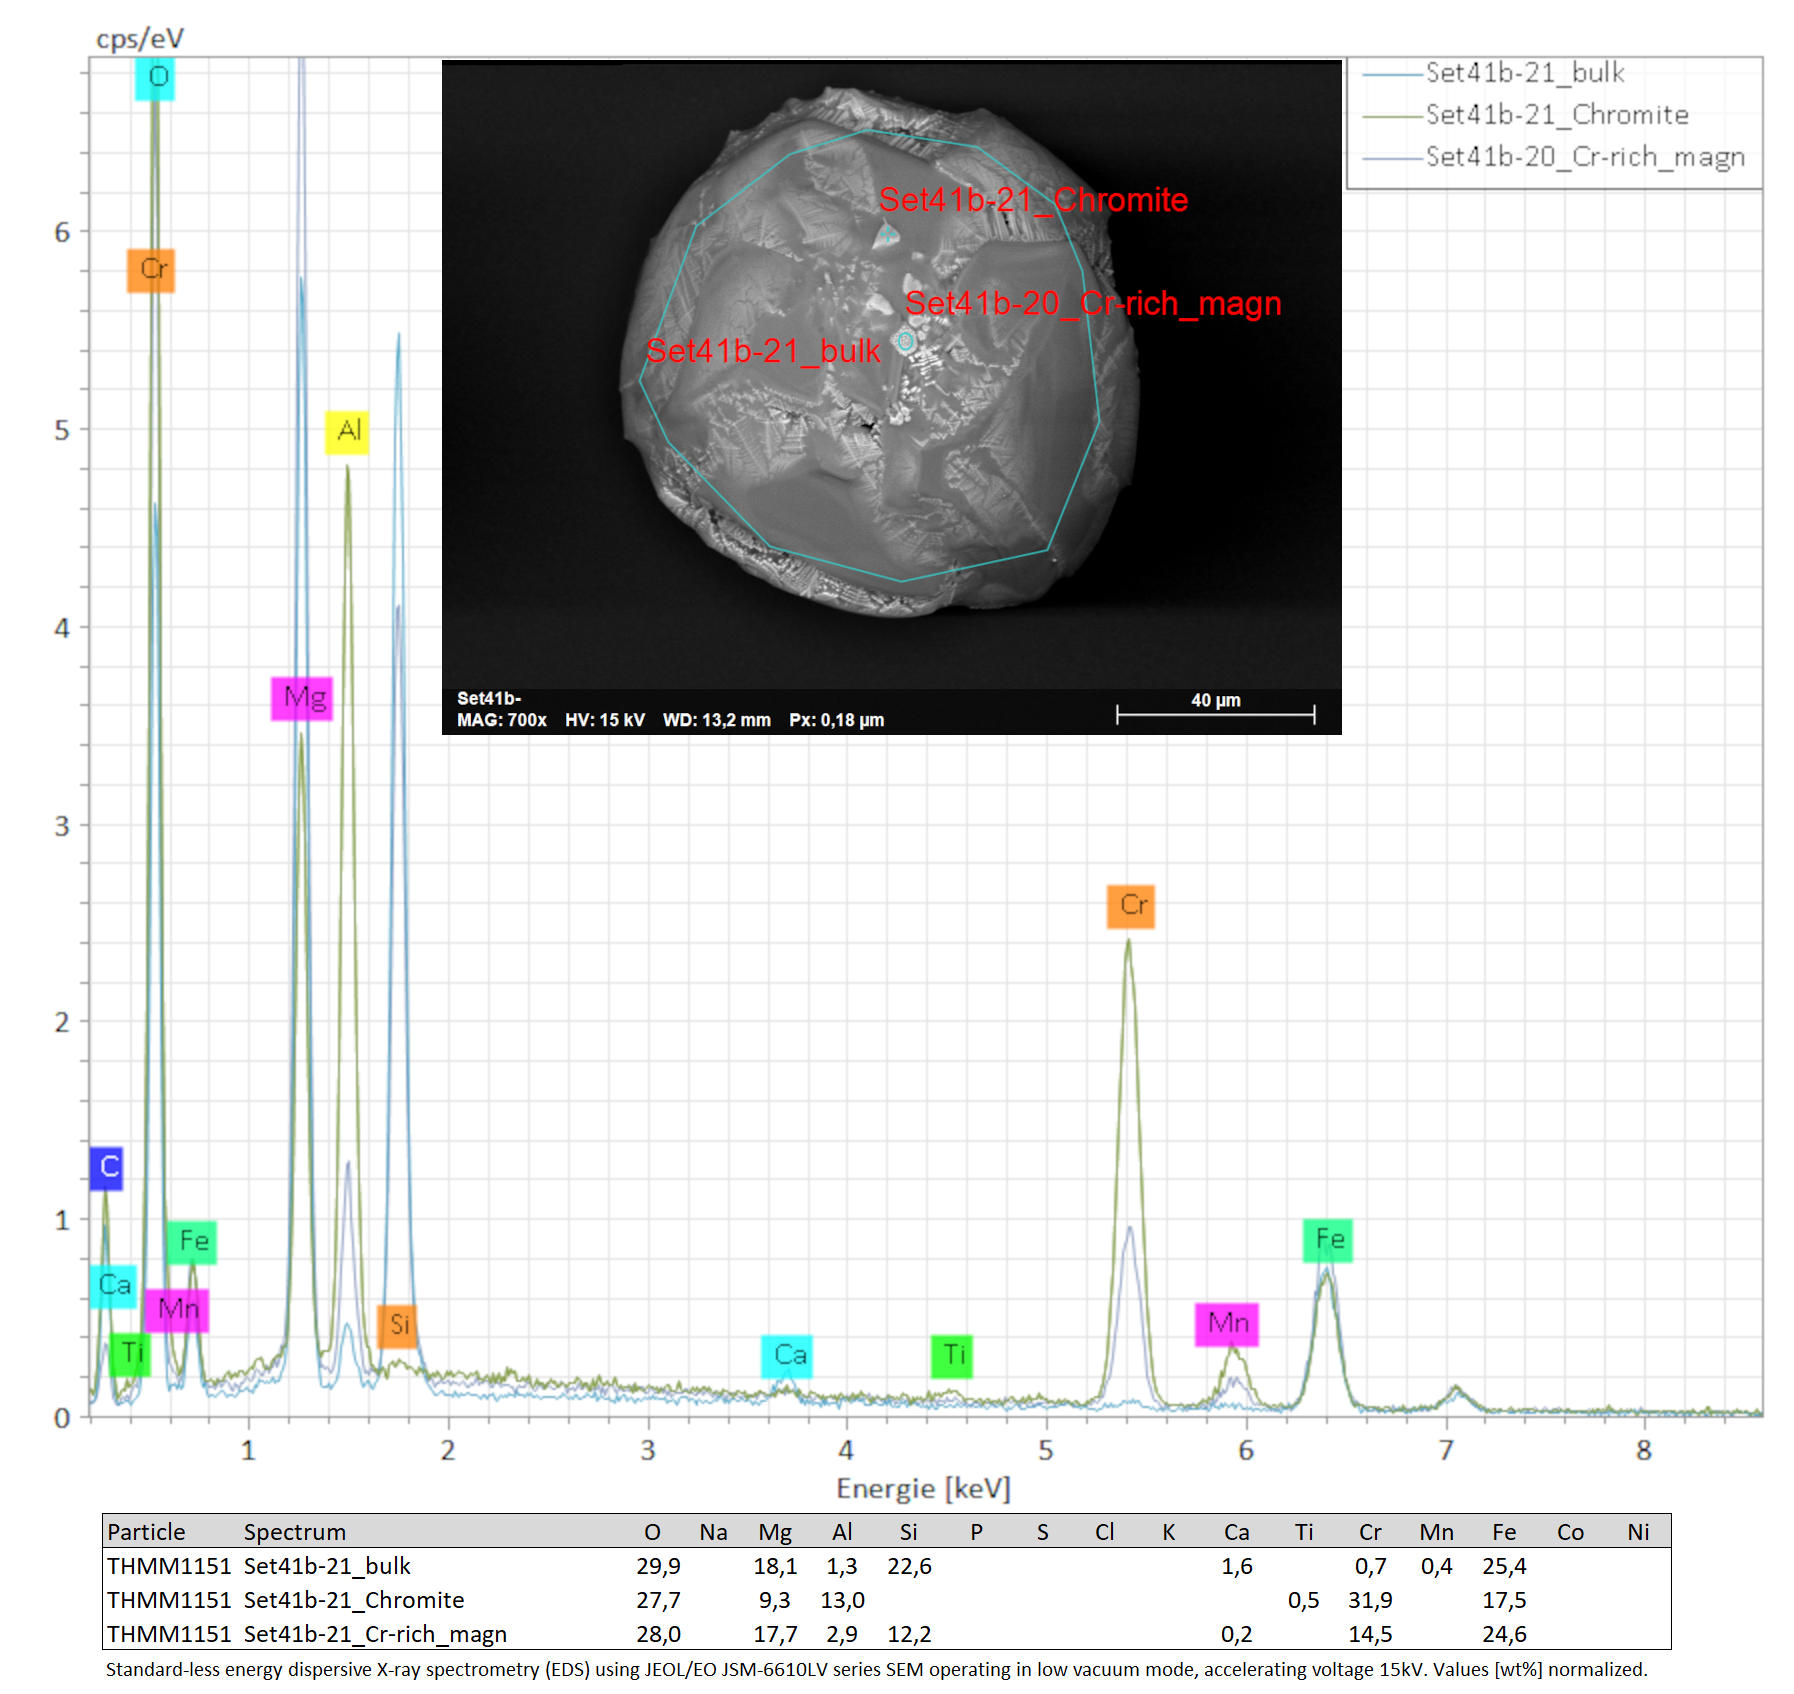1794x1694 pixels.
Task: Select the Mn peak label below 1 keV
Action: (177, 1310)
